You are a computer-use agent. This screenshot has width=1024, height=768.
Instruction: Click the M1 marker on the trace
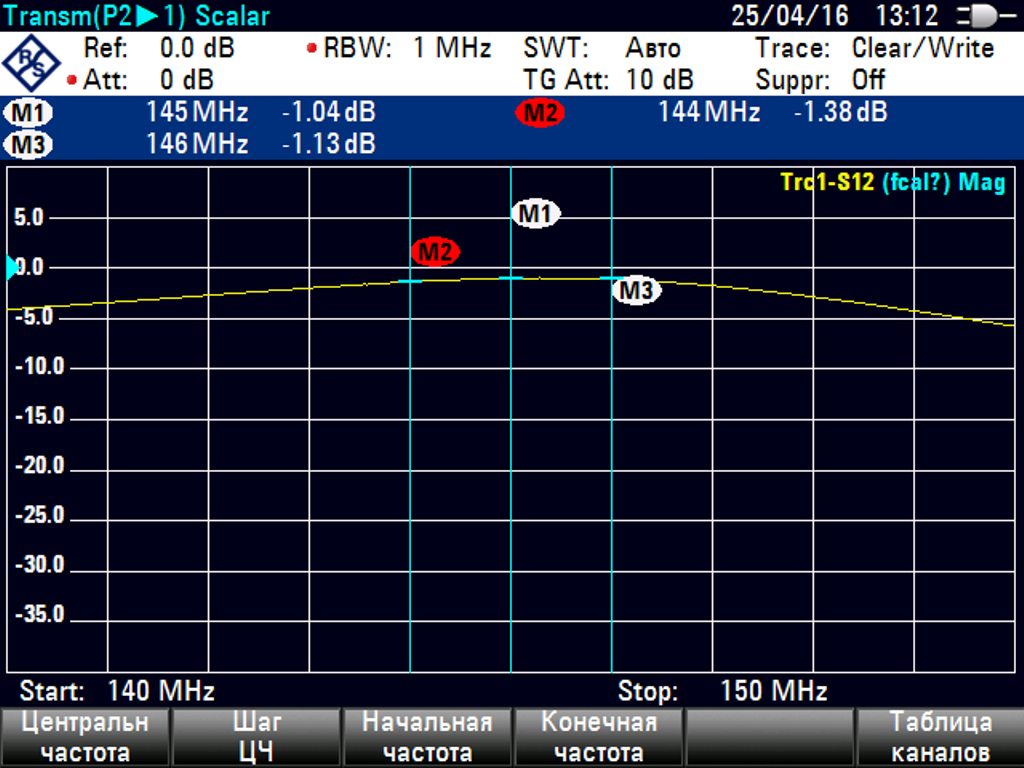click(536, 213)
